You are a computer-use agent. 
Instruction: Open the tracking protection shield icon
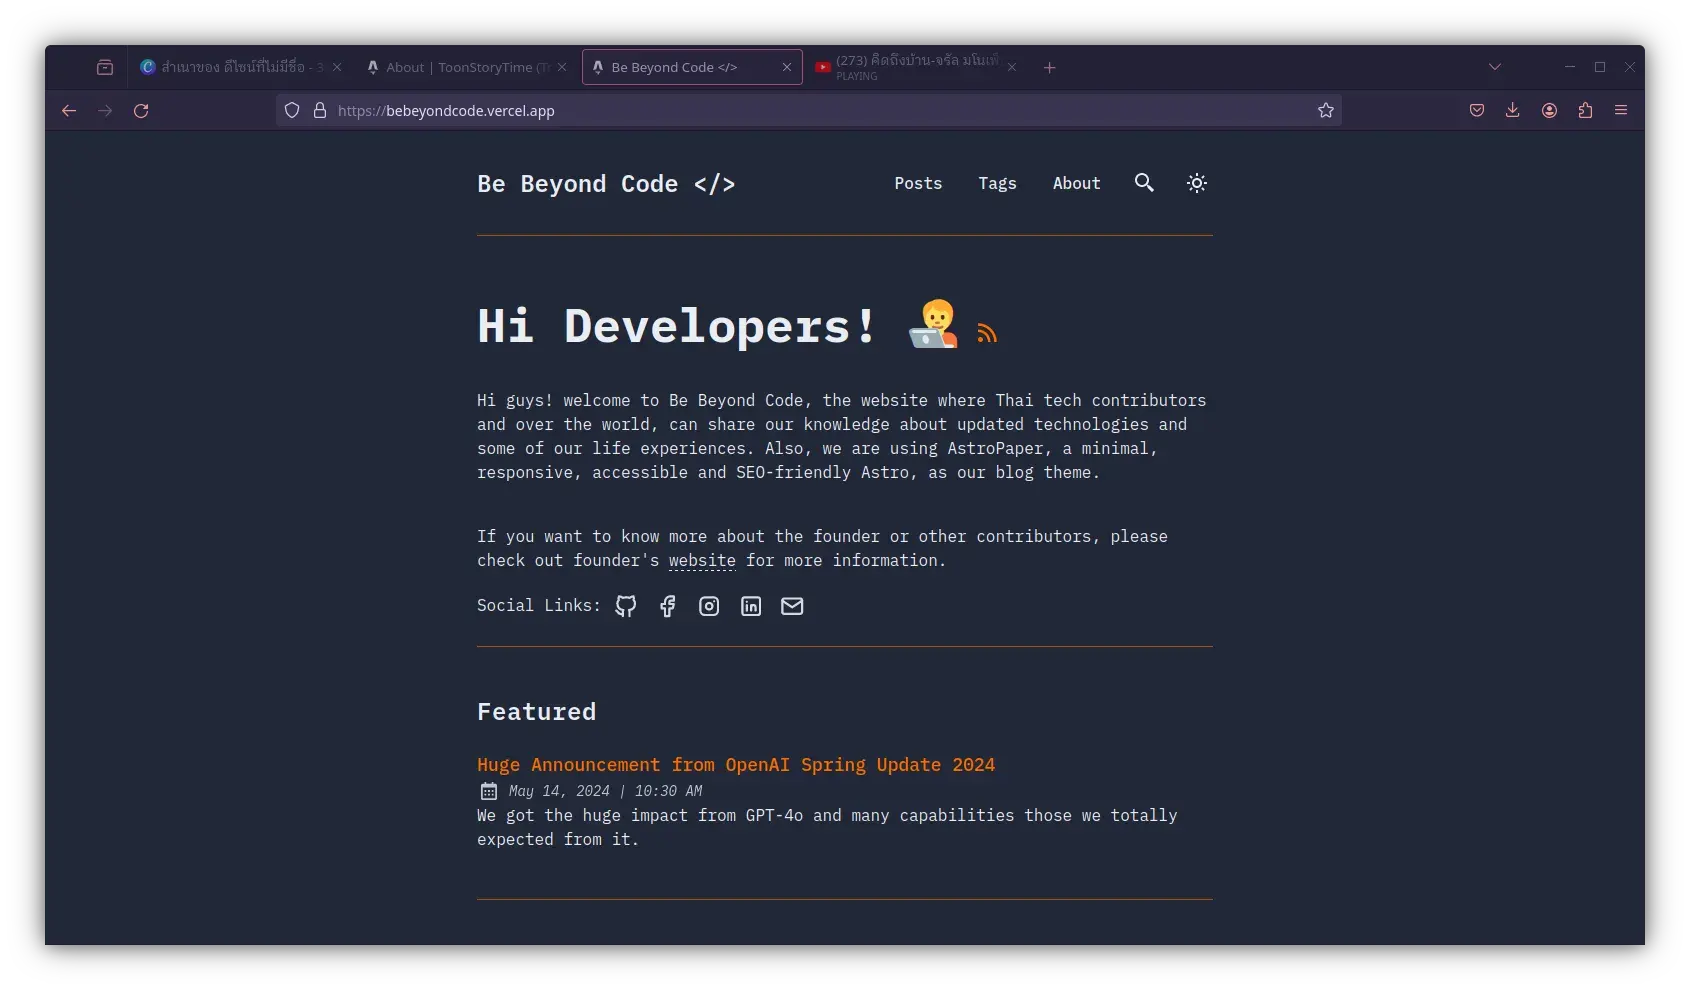tap(292, 110)
